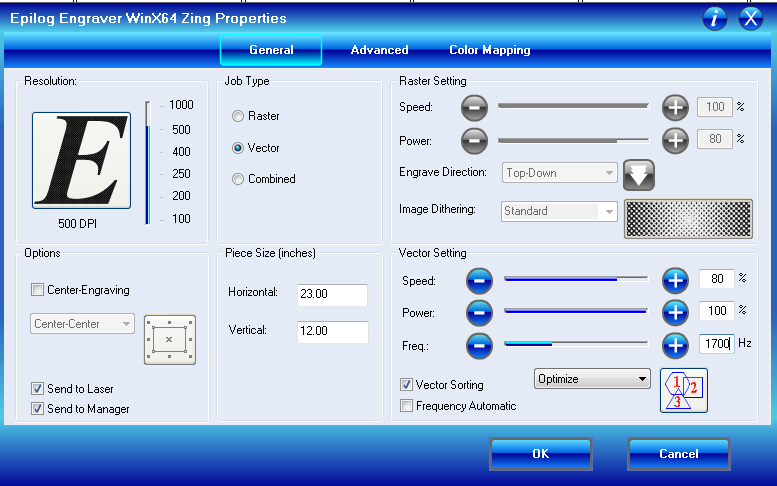
Task: Switch to the Color Mapping tab
Action: click(x=490, y=50)
